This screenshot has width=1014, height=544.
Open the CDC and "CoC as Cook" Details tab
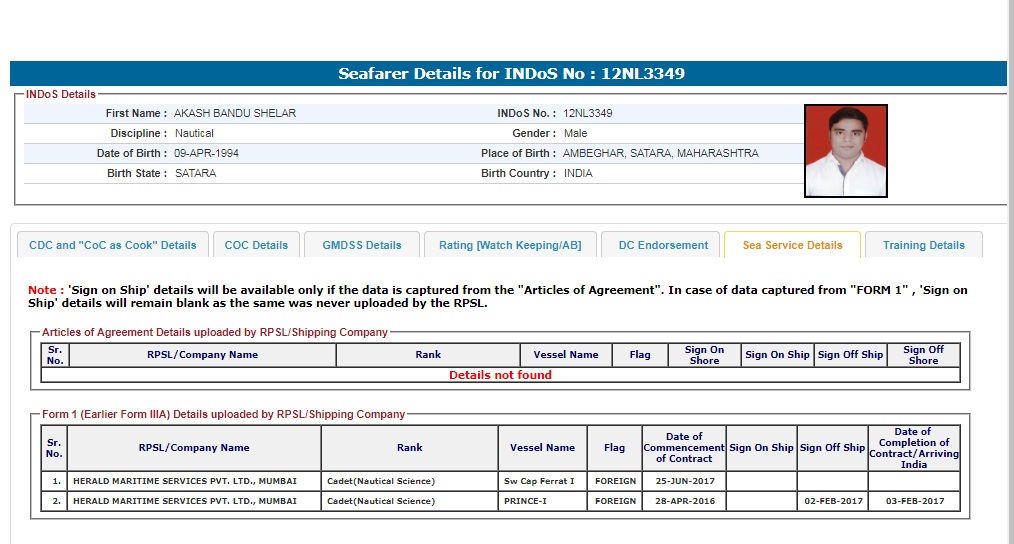tap(113, 245)
